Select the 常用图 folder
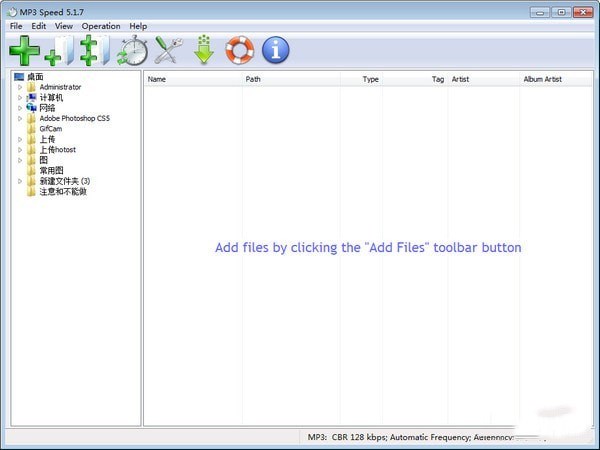This screenshot has width=600, height=450. pyautogui.click(x=52, y=171)
